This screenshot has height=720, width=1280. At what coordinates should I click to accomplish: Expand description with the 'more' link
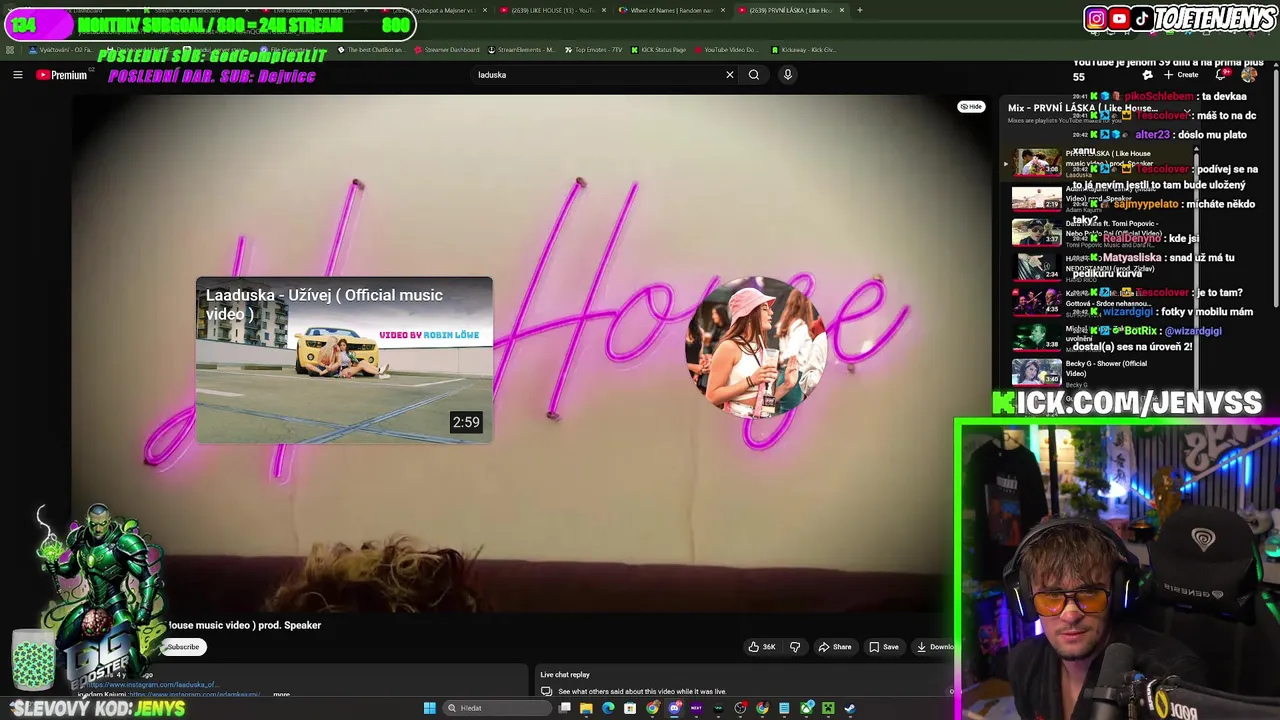(x=281, y=694)
